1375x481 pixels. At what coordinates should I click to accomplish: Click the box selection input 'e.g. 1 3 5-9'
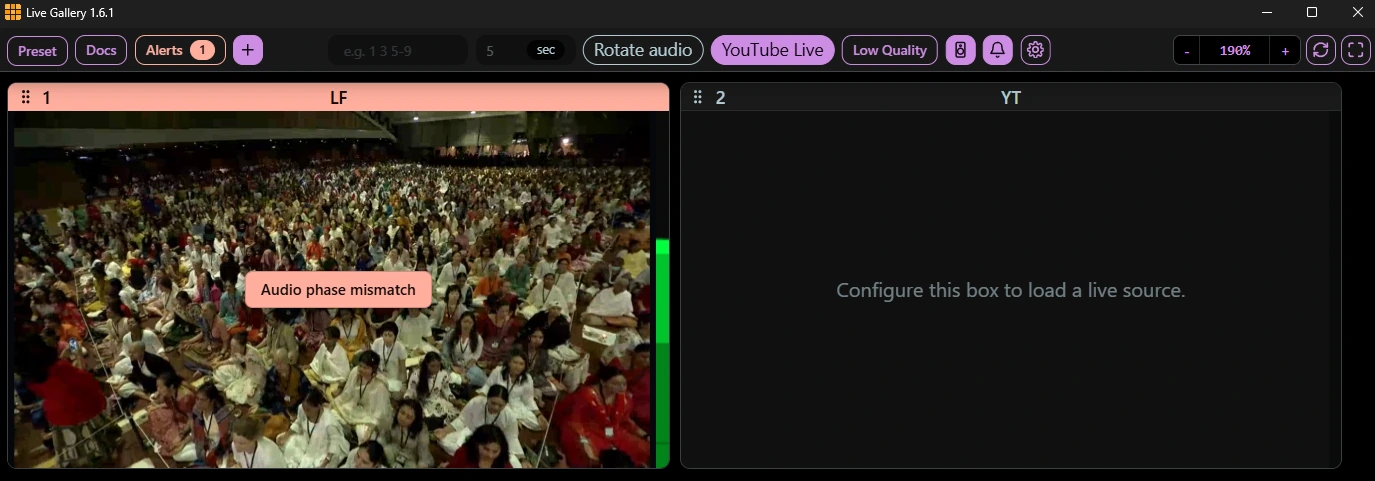tap(398, 50)
